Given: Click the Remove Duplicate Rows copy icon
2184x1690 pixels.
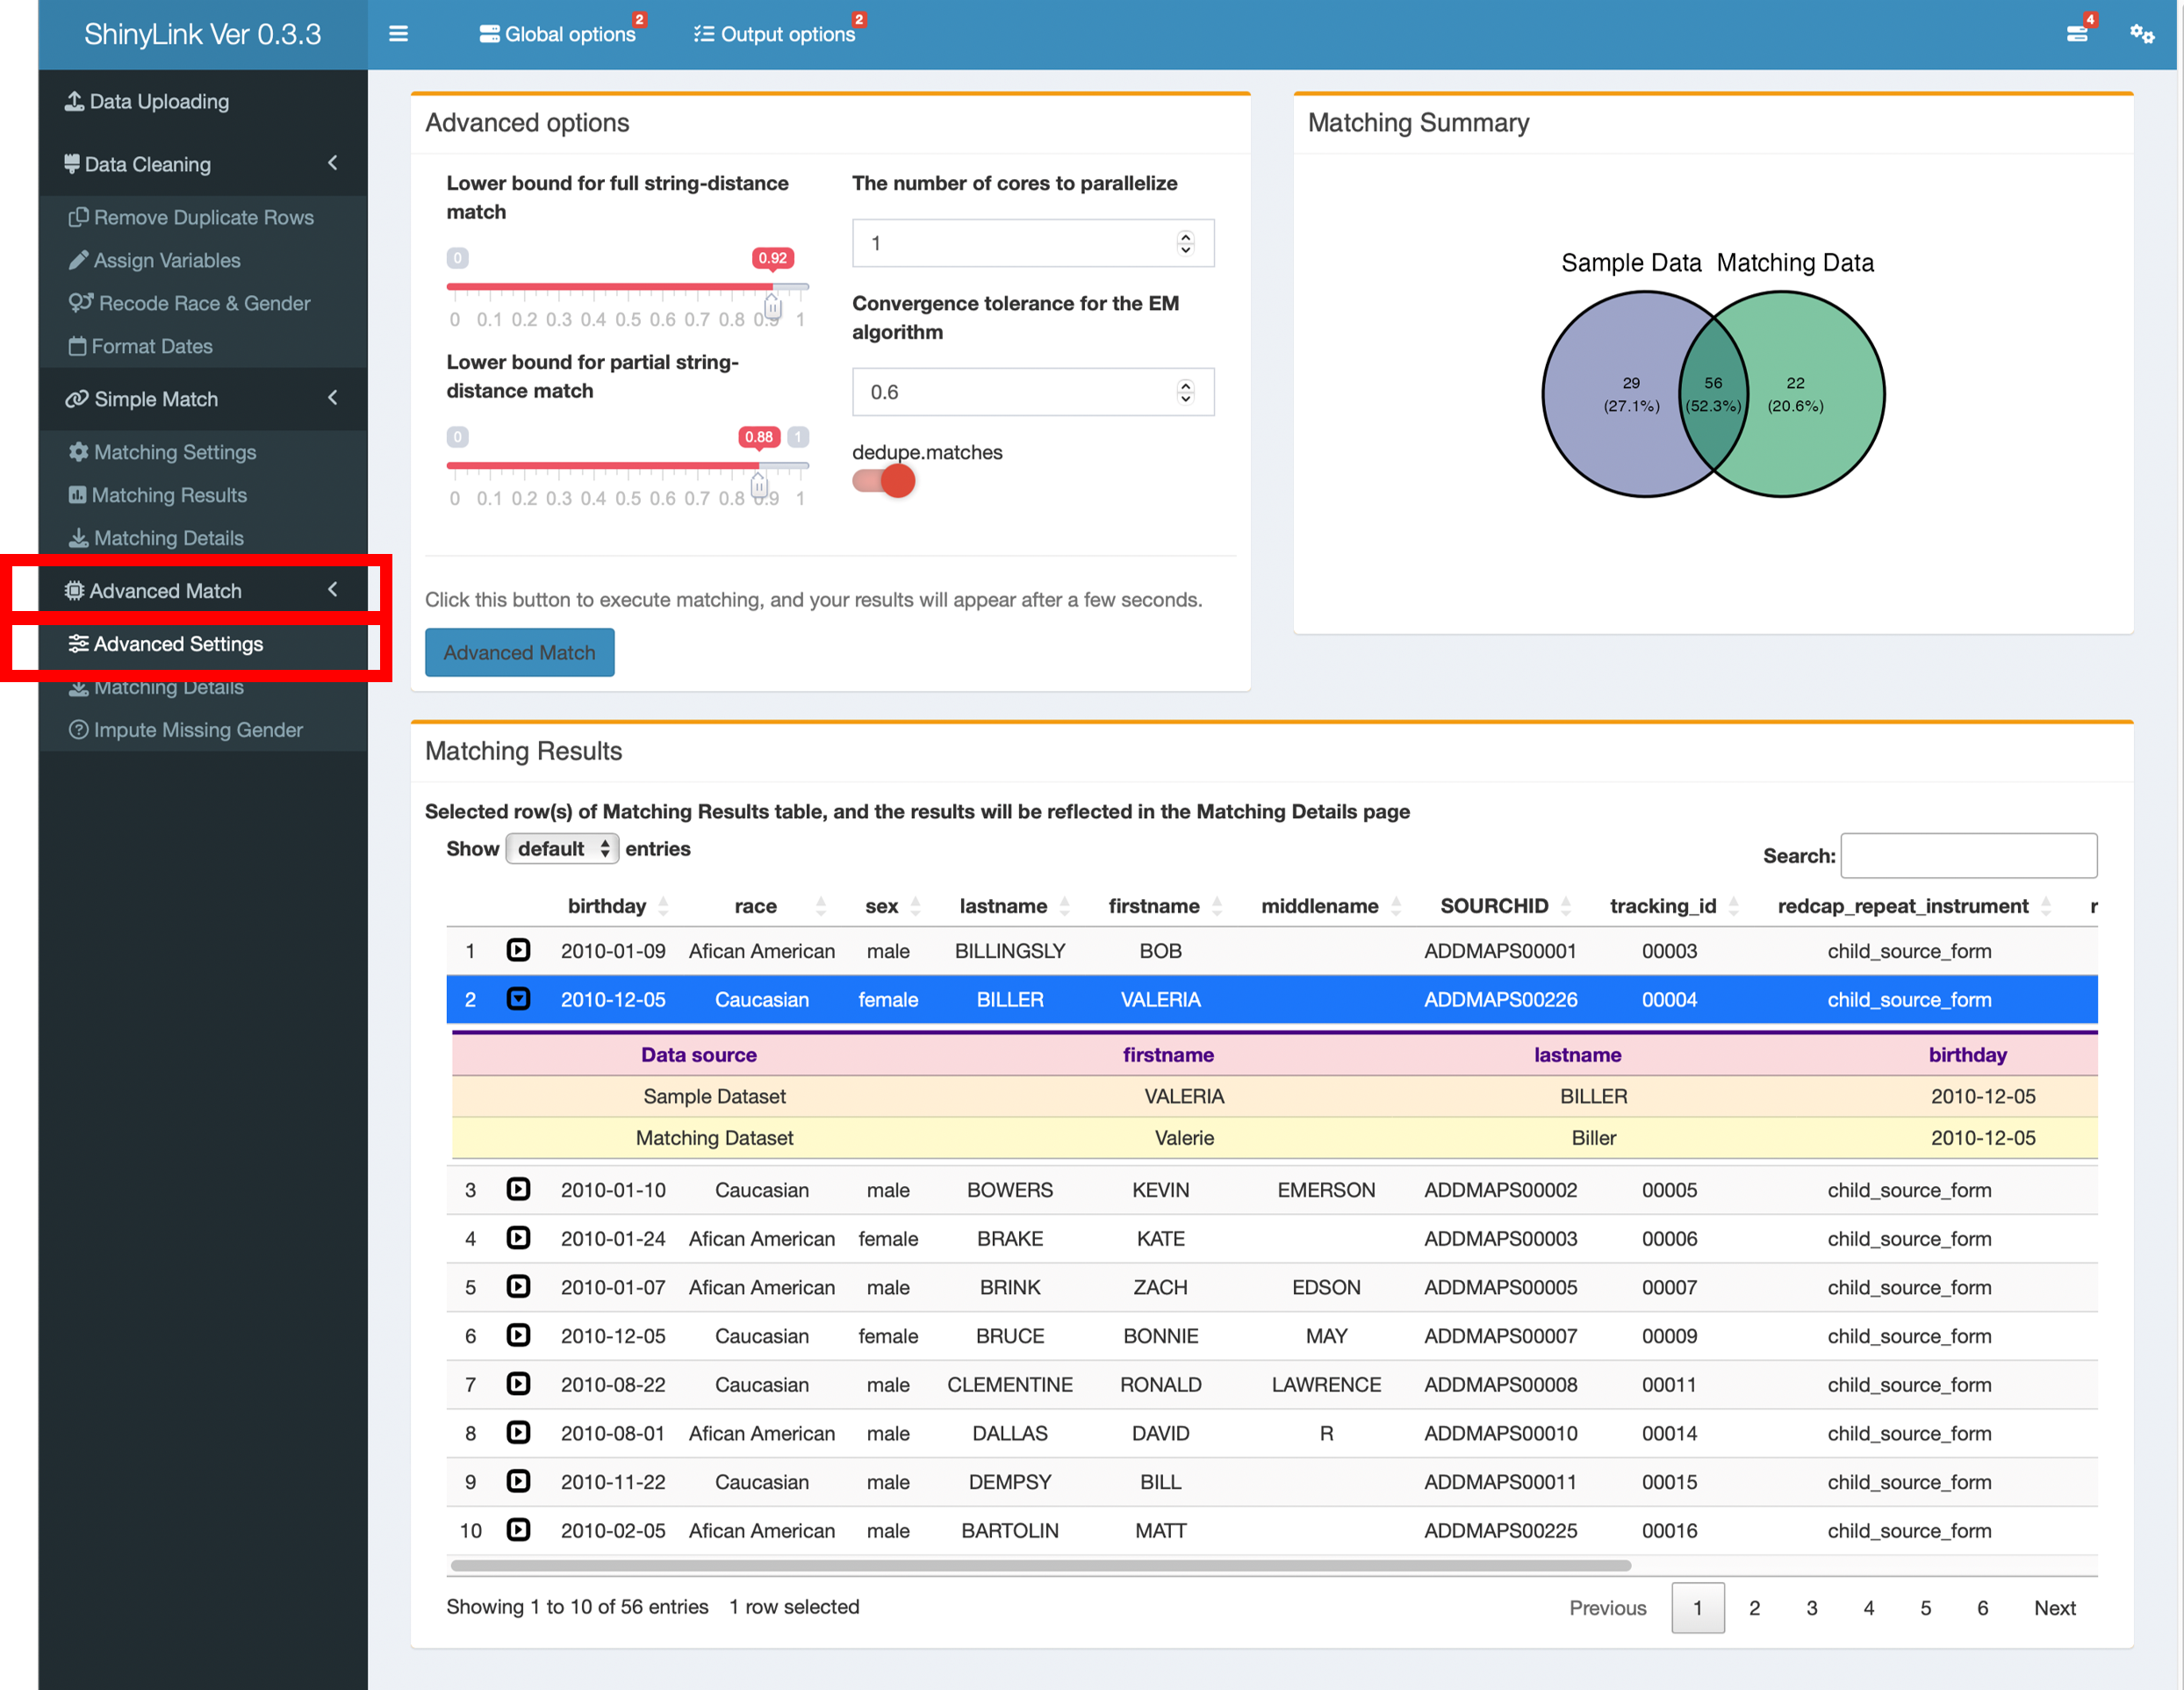Looking at the screenshot, I should click(x=78, y=217).
